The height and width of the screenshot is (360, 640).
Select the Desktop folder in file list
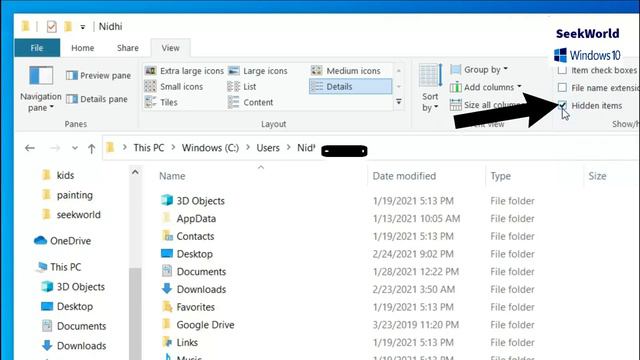(194, 254)
